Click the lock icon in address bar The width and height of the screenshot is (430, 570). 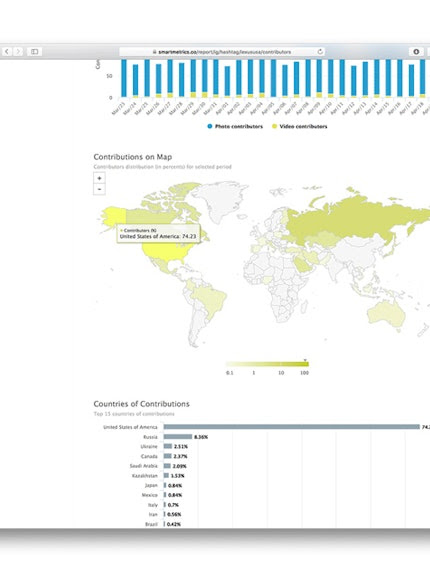pos(154,52)
